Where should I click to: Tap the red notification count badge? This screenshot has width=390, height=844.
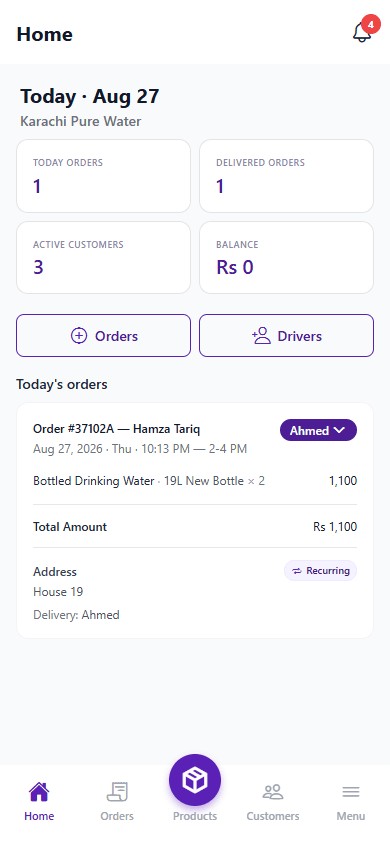click(x=371, y=24)
